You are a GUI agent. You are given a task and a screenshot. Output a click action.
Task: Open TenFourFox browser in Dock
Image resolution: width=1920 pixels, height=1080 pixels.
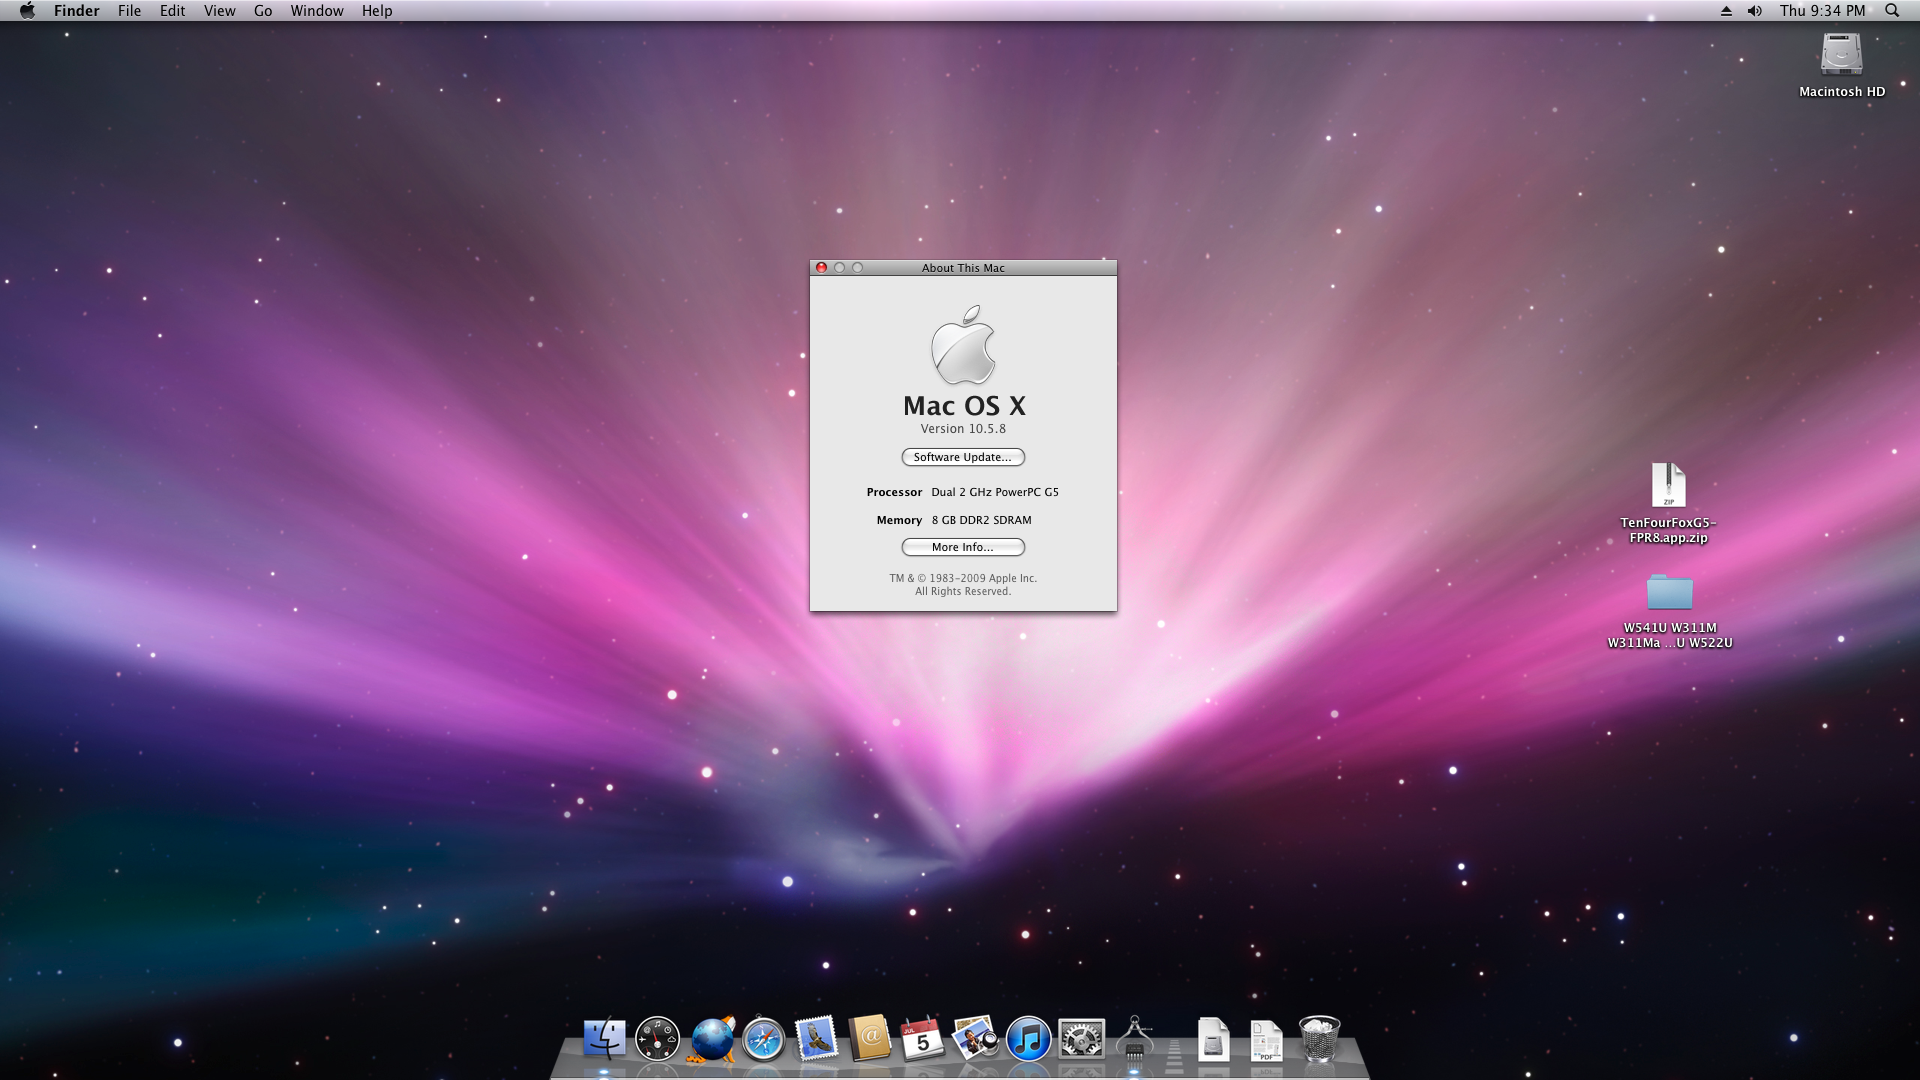point(712,1039)
